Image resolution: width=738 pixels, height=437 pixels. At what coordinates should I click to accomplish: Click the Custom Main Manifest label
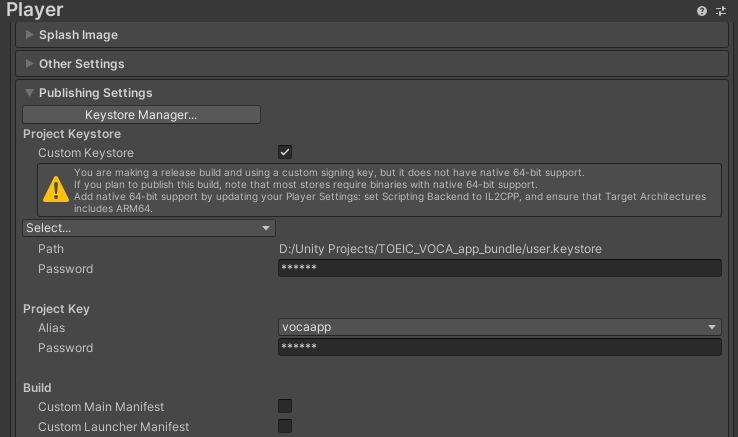pyautogui.click(x=101, y=407)
